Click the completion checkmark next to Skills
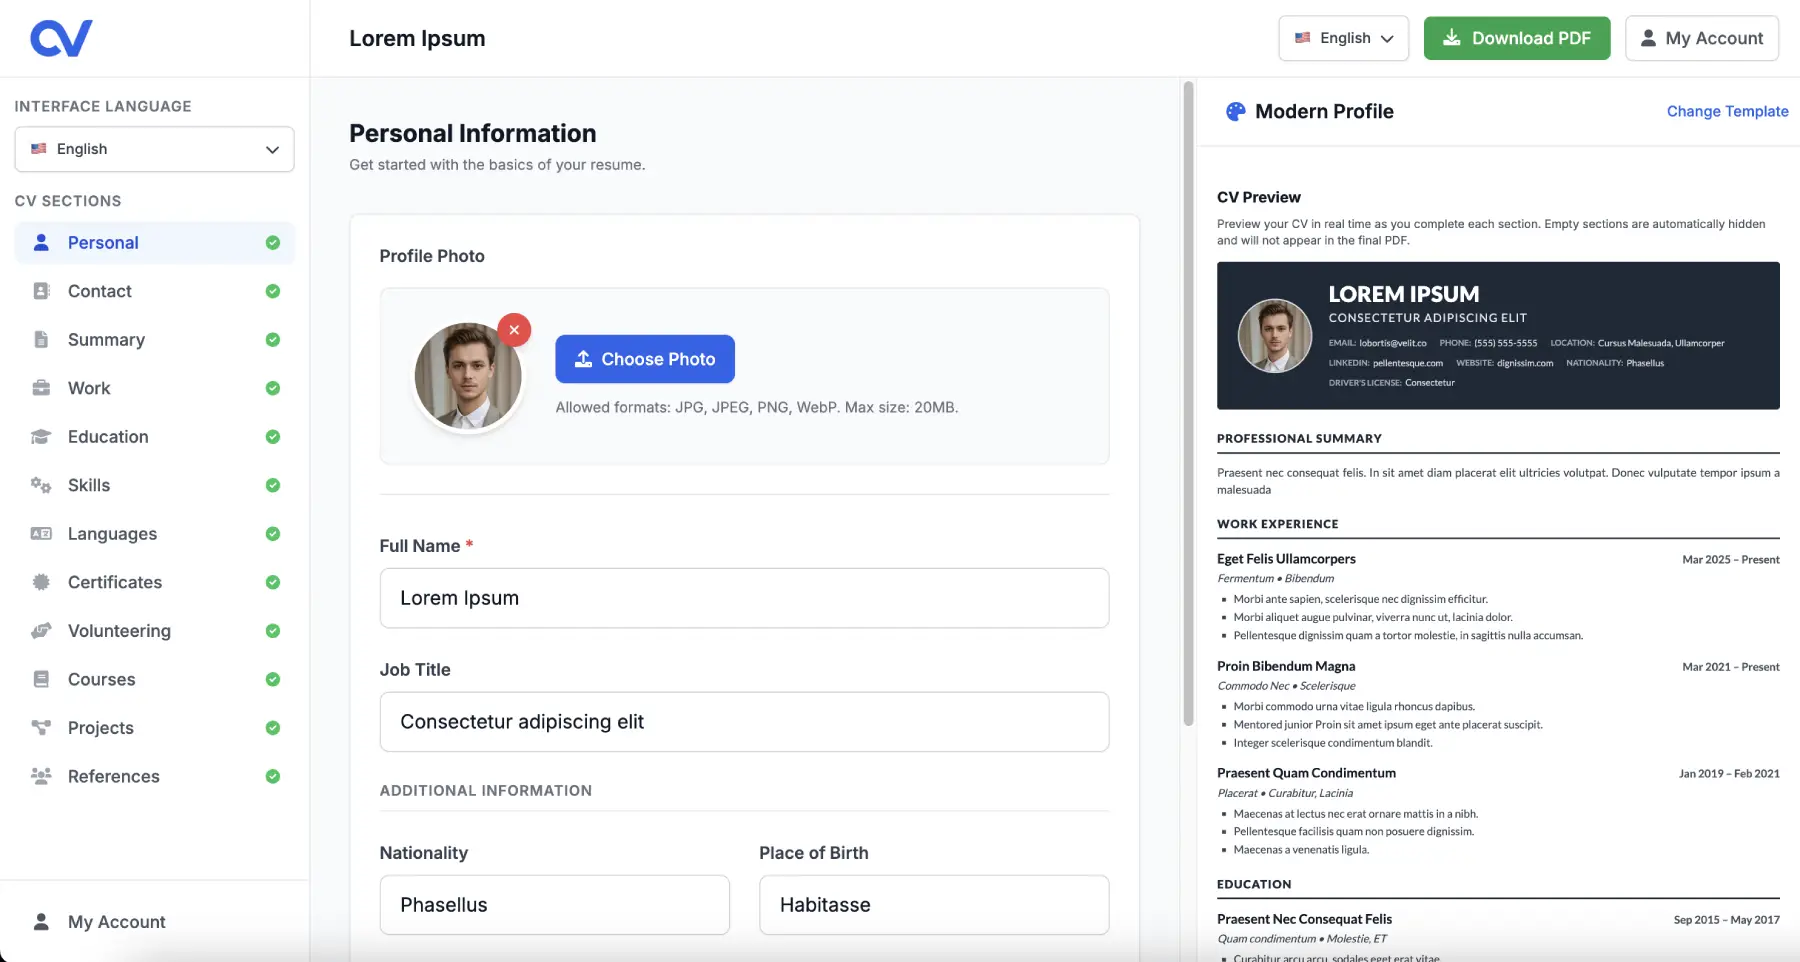The width and height of the screenshot is (1800, 962). pos(273,485)
